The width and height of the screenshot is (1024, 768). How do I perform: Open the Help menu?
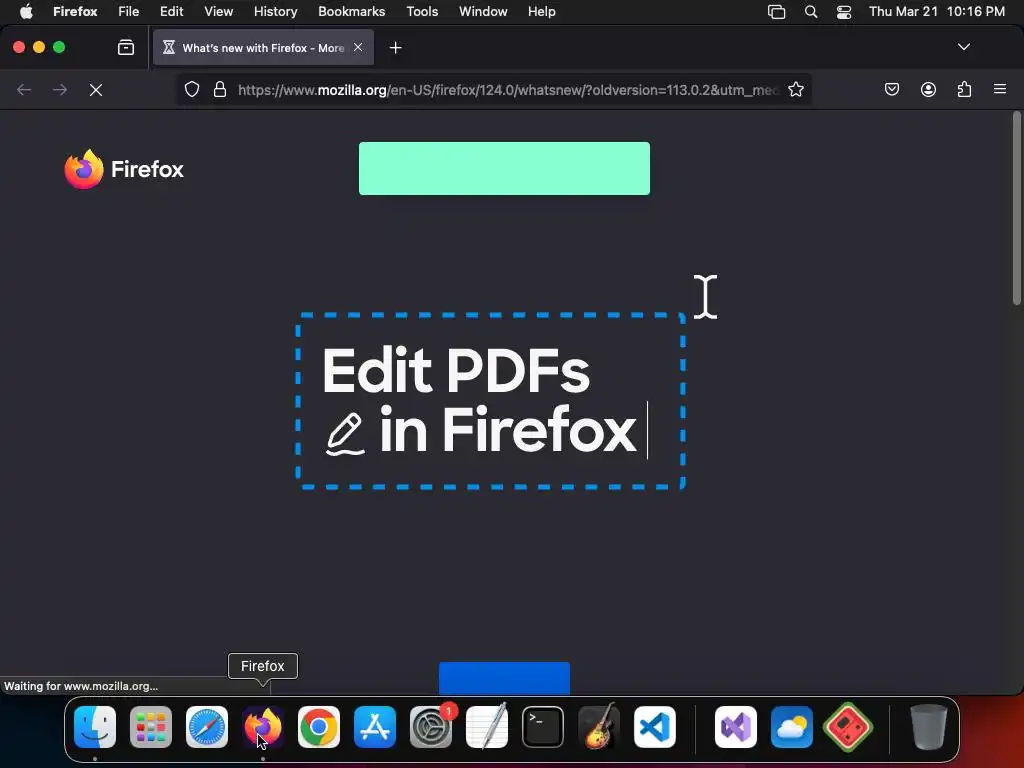point(541,12)
